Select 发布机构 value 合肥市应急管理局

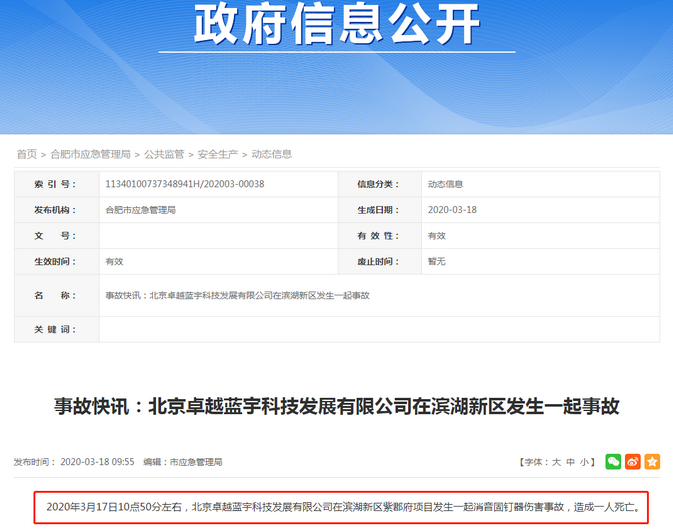[x=141, y=210]
